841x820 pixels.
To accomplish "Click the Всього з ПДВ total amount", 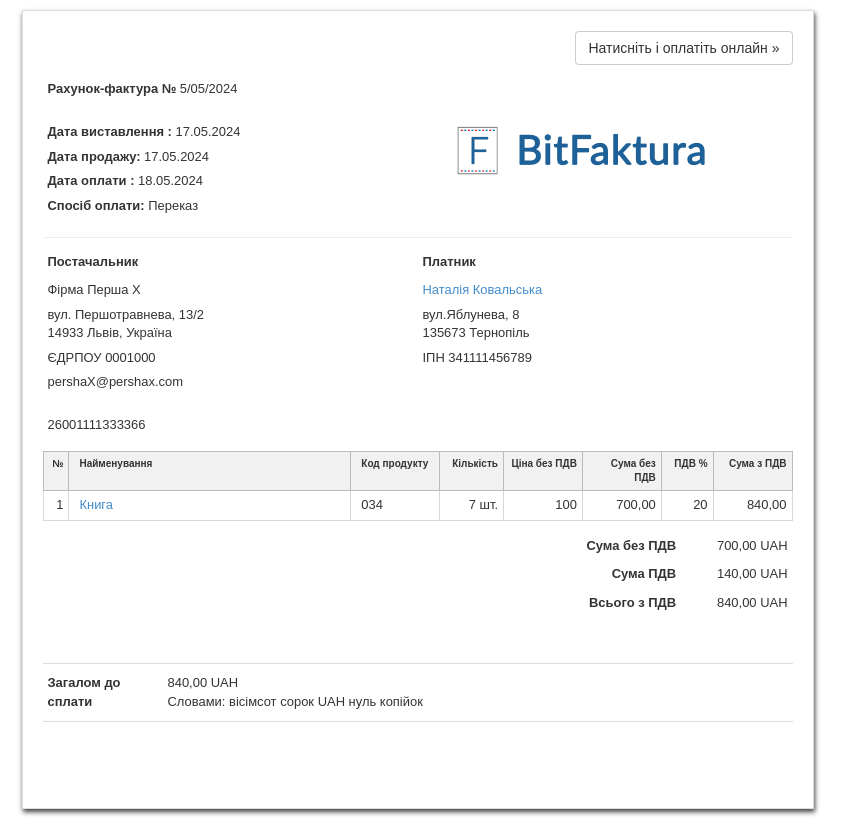I will (x=751, y=603).
